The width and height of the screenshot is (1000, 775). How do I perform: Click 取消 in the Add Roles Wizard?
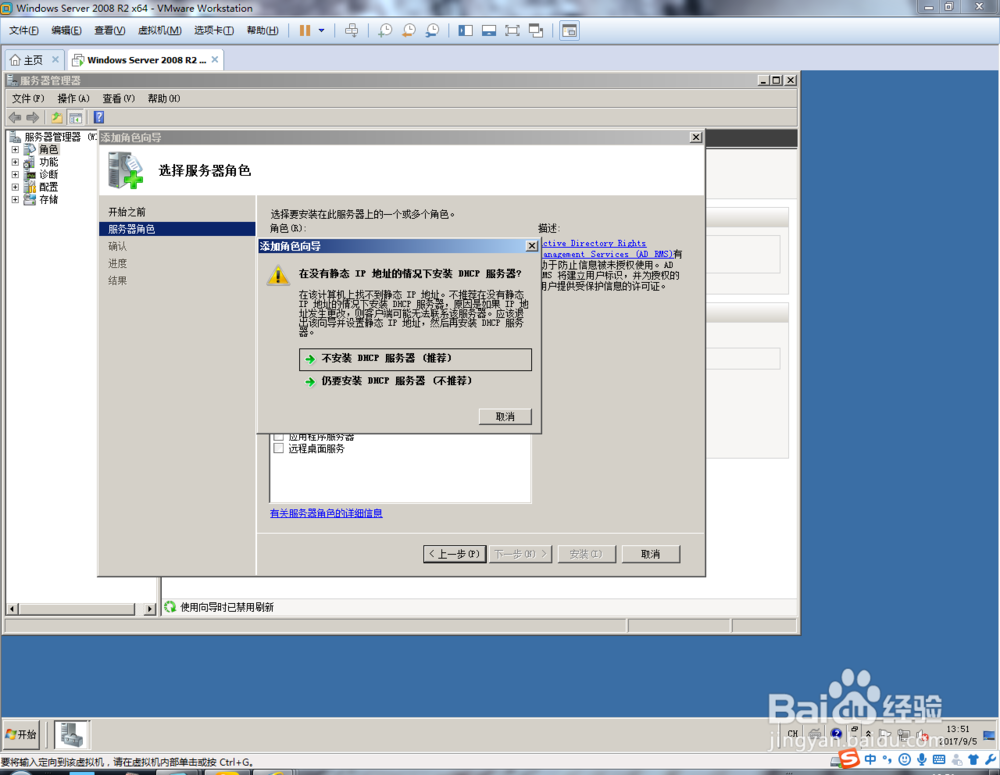(x=651, y=554)
